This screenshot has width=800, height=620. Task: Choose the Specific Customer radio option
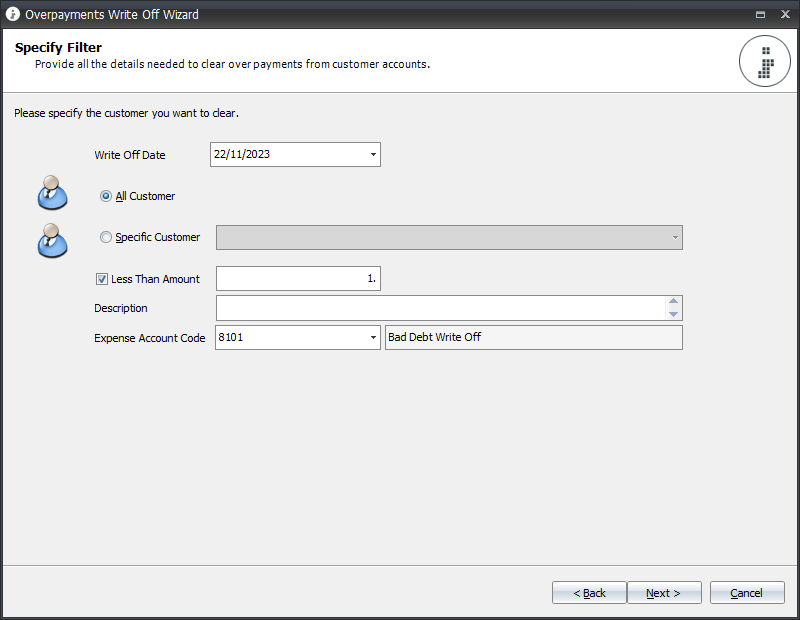point(106,237)
